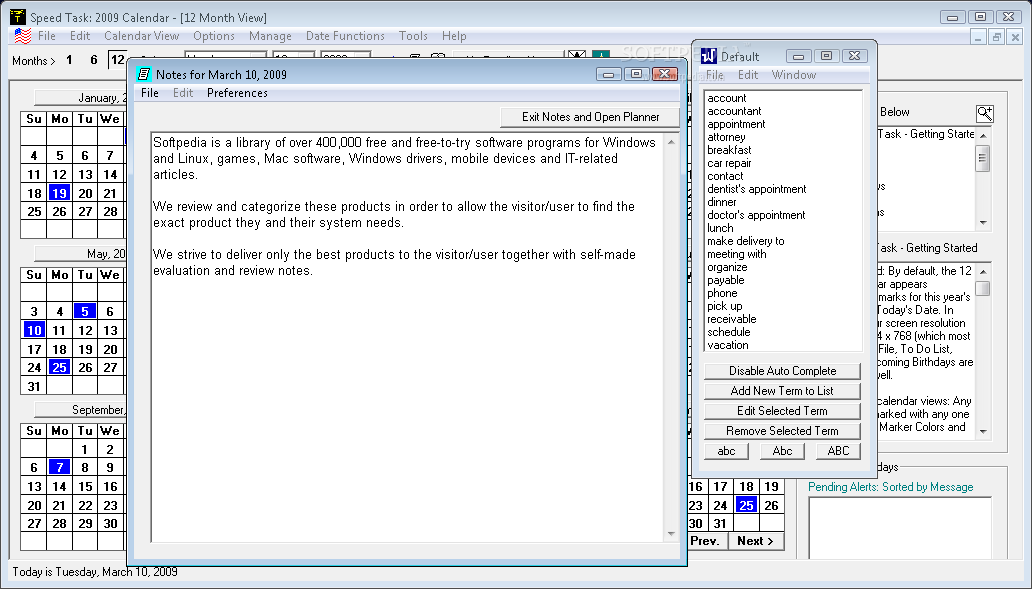This screenshot has height=589, width=1032.
Task: Click the US flag icon beside File menu
Action: [x=22, y=36]
